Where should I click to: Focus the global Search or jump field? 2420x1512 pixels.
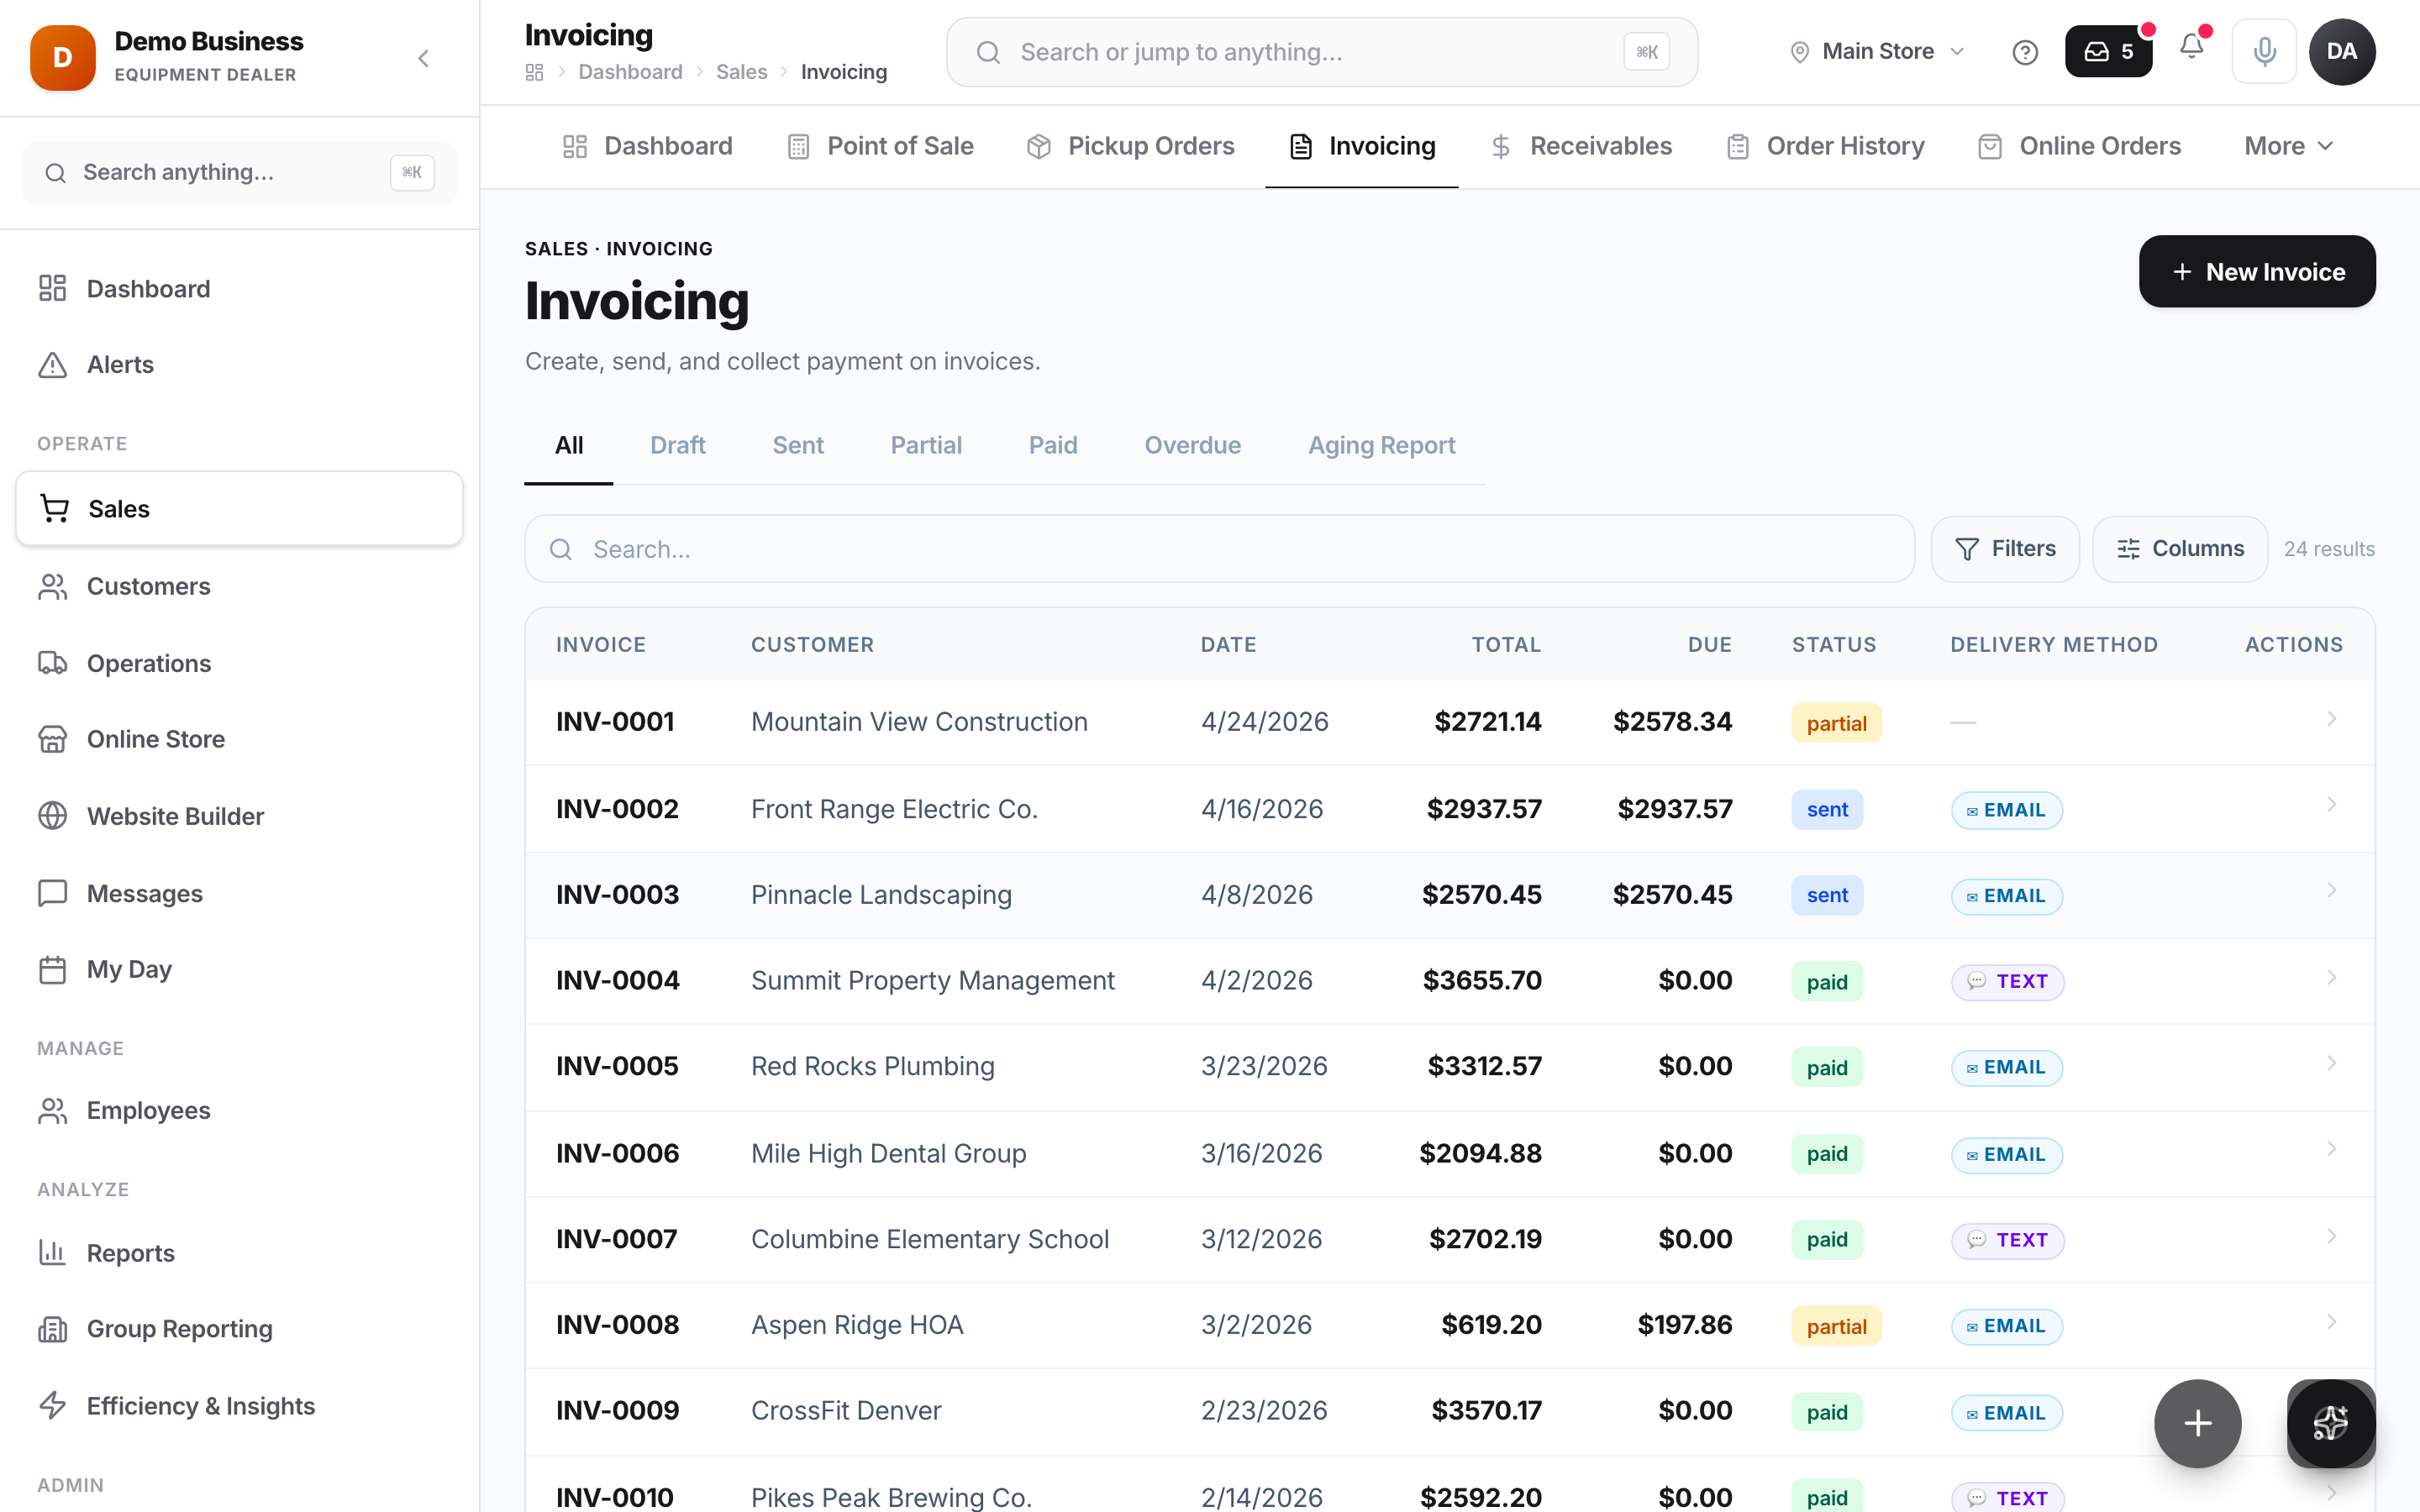pos(1322,52)
